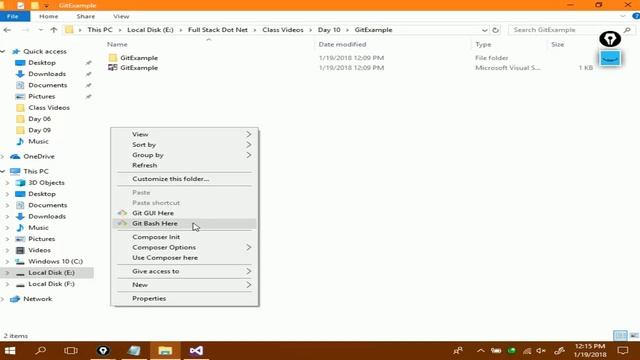Open Visual Studio from taskbar
Image resolution: width=640 pixels, height=360 pixels.
[196, 351]
